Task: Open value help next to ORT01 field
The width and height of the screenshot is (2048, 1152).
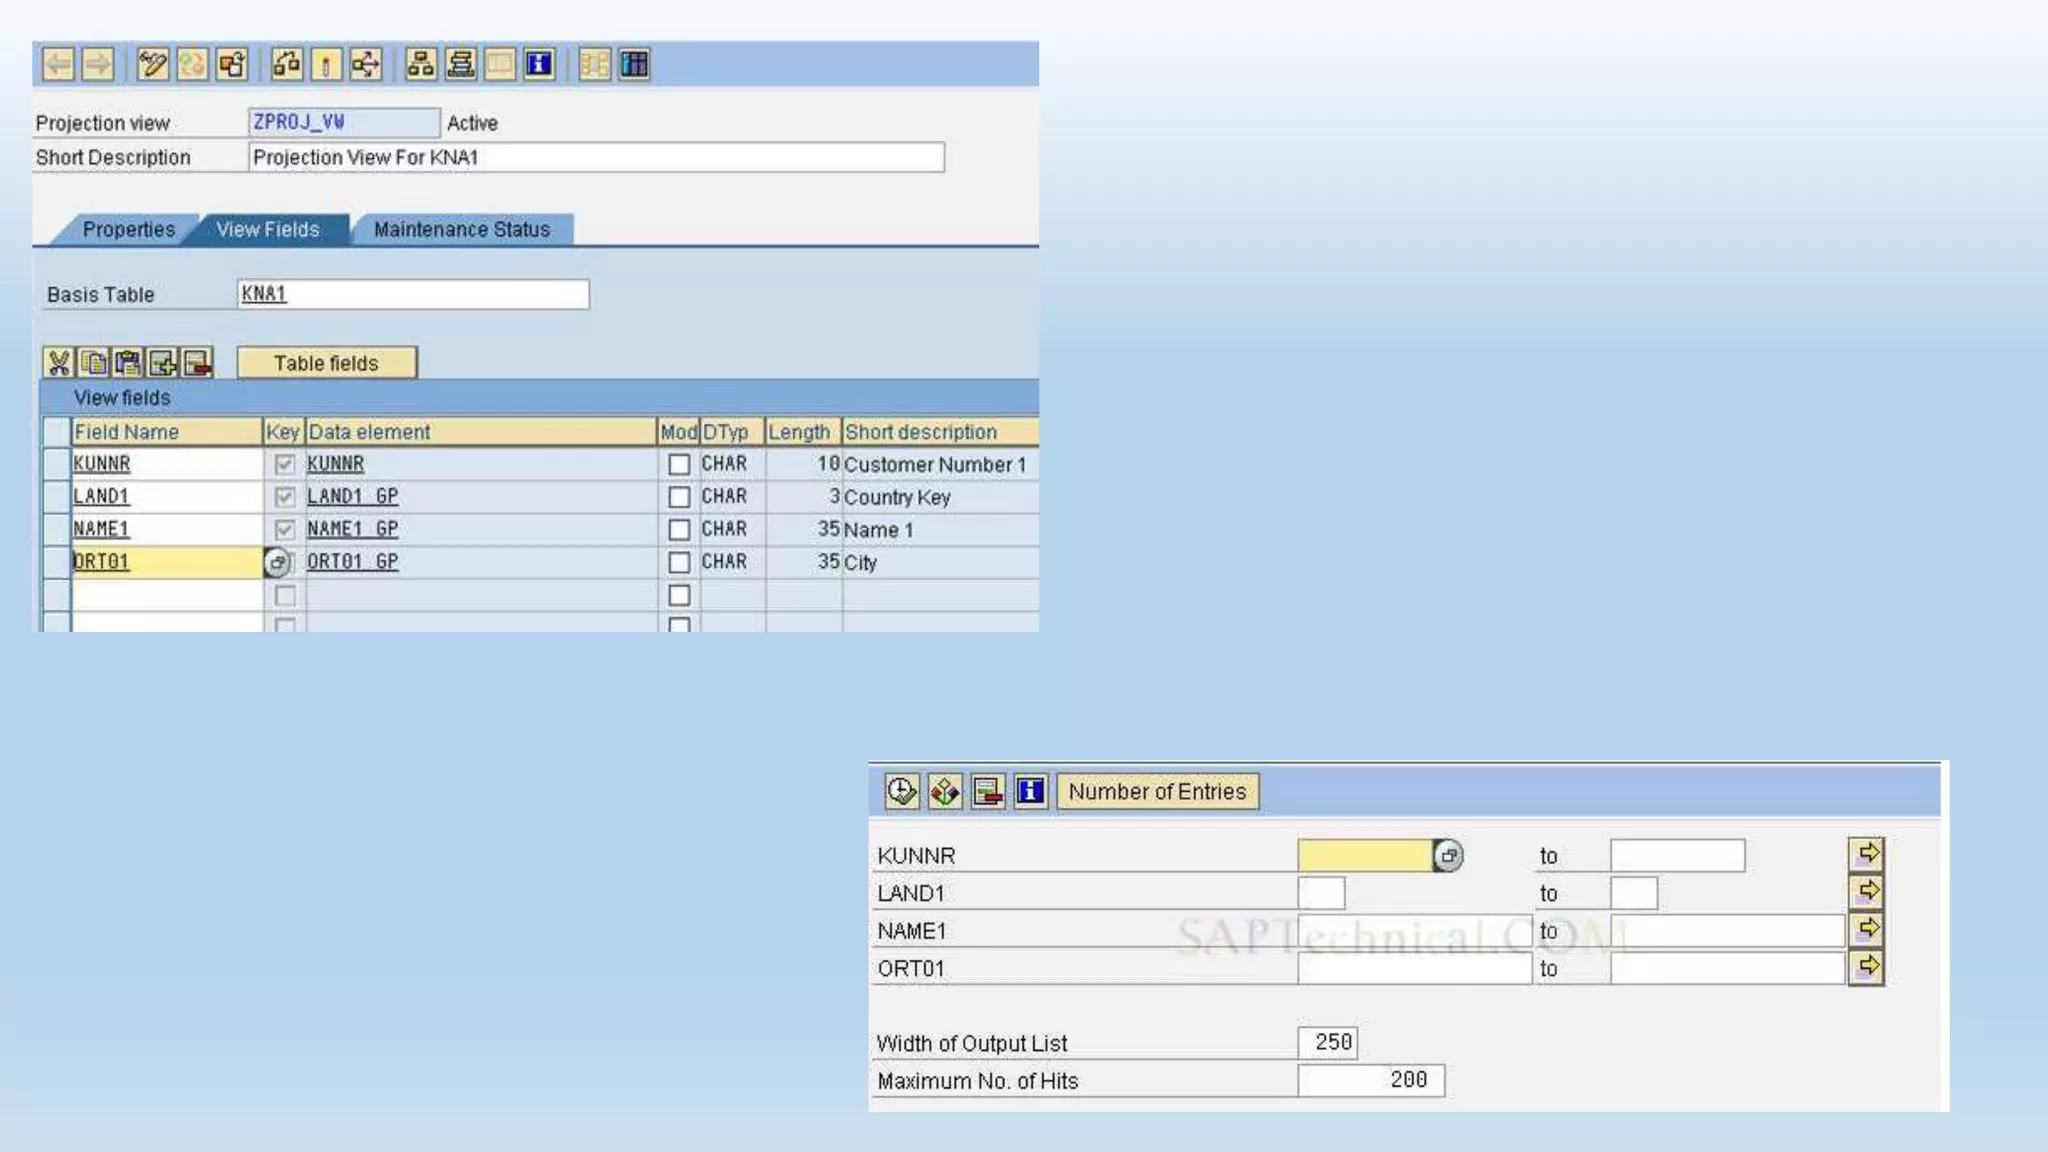Action: point(277,563)
